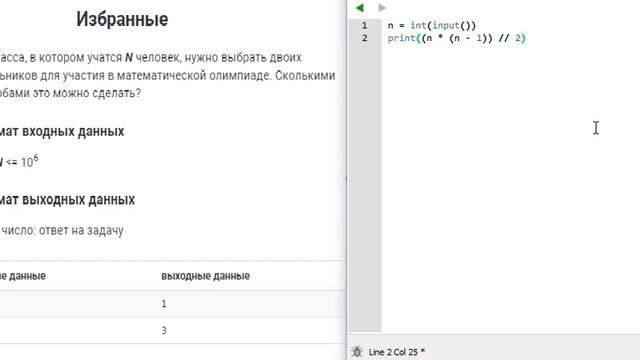Viewport: 640px width, 360px height.
Task: Place cursor in code line 'n = int(input())'
Action: click(x=432, y=25)
